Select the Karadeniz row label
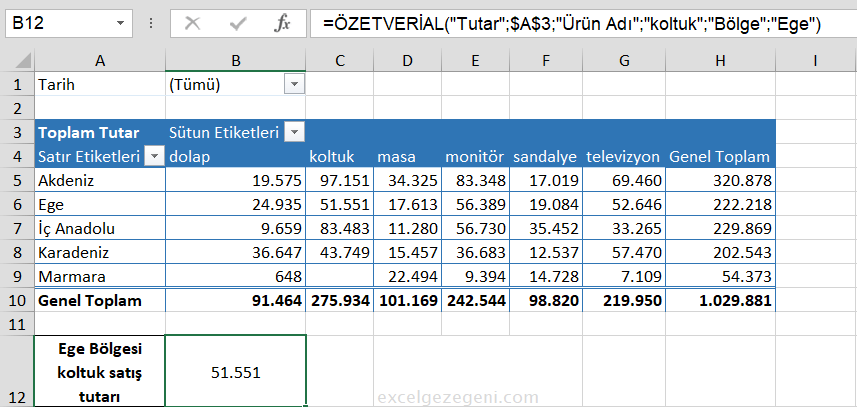This screenshot has height=407, width=857. coord(99,252)
